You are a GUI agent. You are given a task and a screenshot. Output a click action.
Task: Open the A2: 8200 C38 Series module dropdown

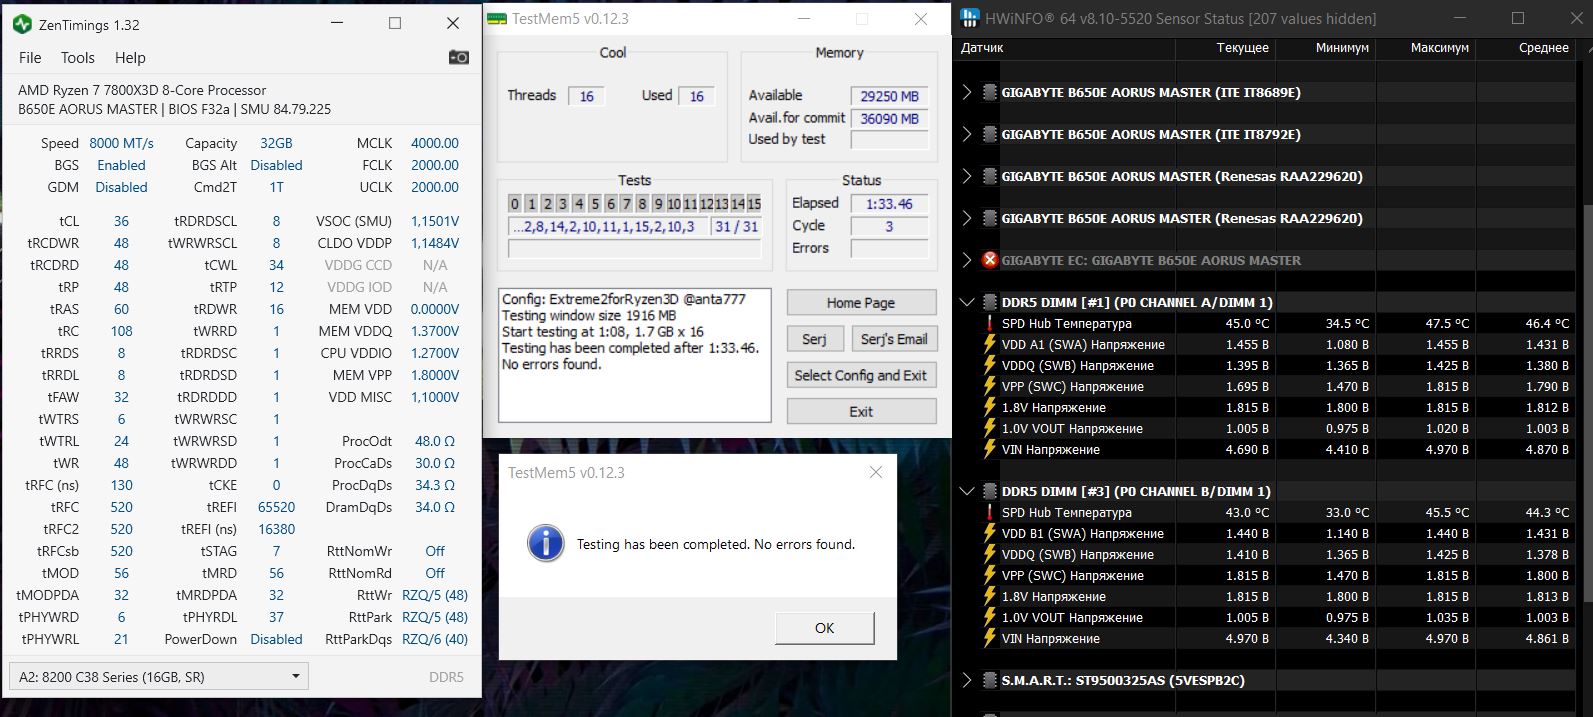point(158,676)
